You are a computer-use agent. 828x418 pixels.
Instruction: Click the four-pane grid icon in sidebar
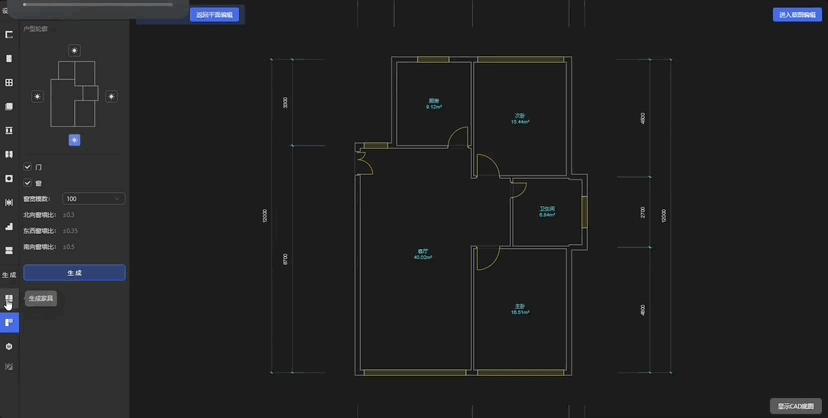coord(9,82)
